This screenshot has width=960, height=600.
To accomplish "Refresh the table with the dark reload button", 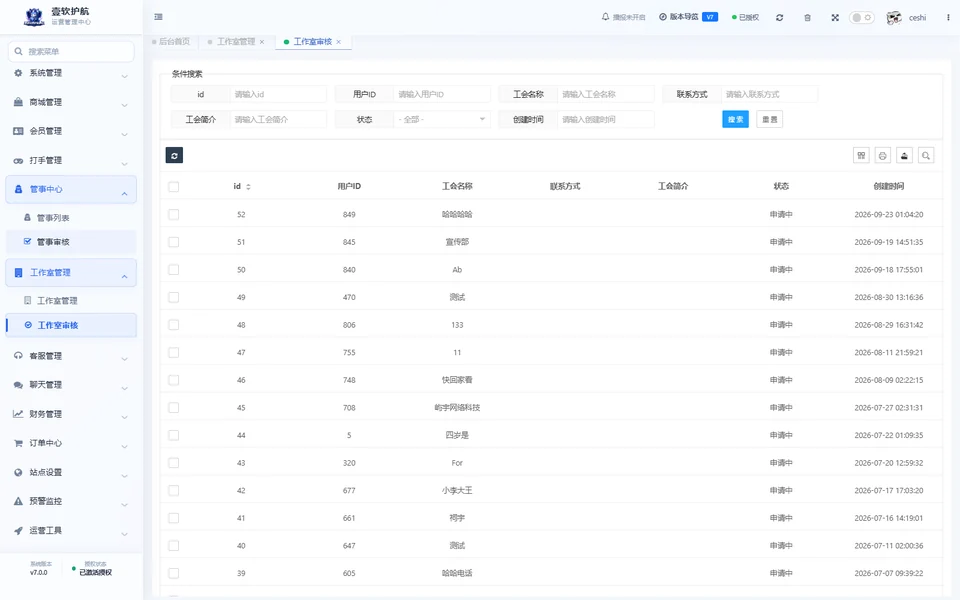I will [174, 156].
